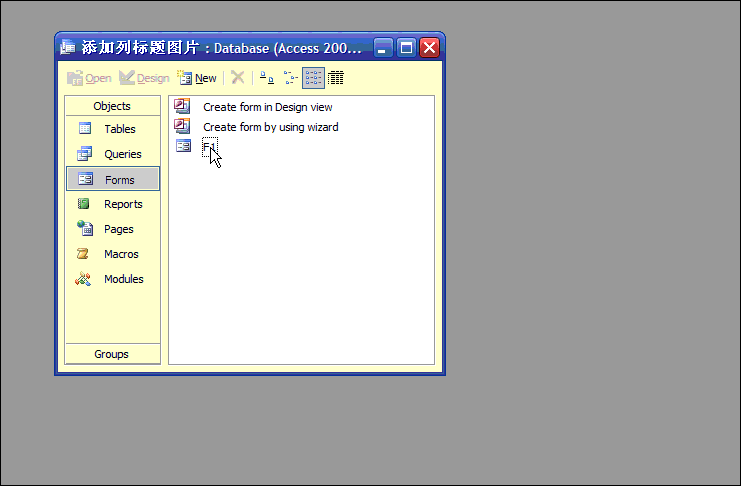Click the F1 form icon
The height and width of the screenshot is (486, 741).
183,146
